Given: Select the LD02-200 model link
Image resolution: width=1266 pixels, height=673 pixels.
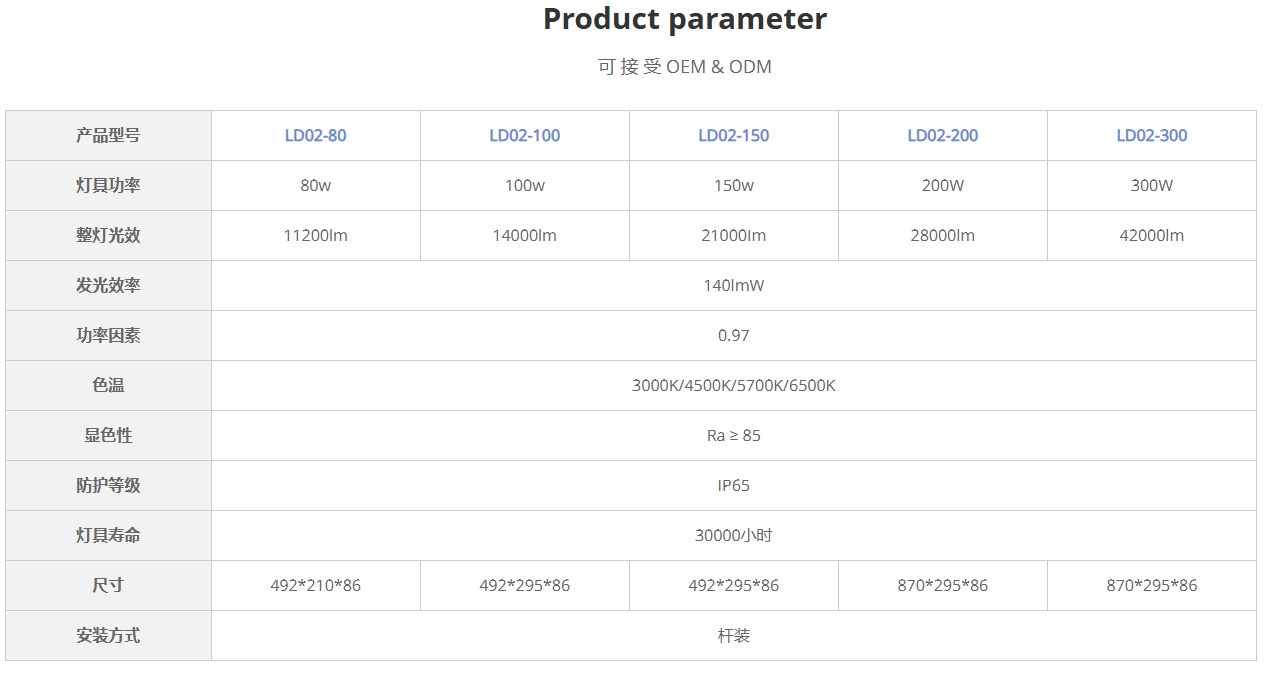Looking at the screenshot, I should pyautogui.click(x=942, y=136).
